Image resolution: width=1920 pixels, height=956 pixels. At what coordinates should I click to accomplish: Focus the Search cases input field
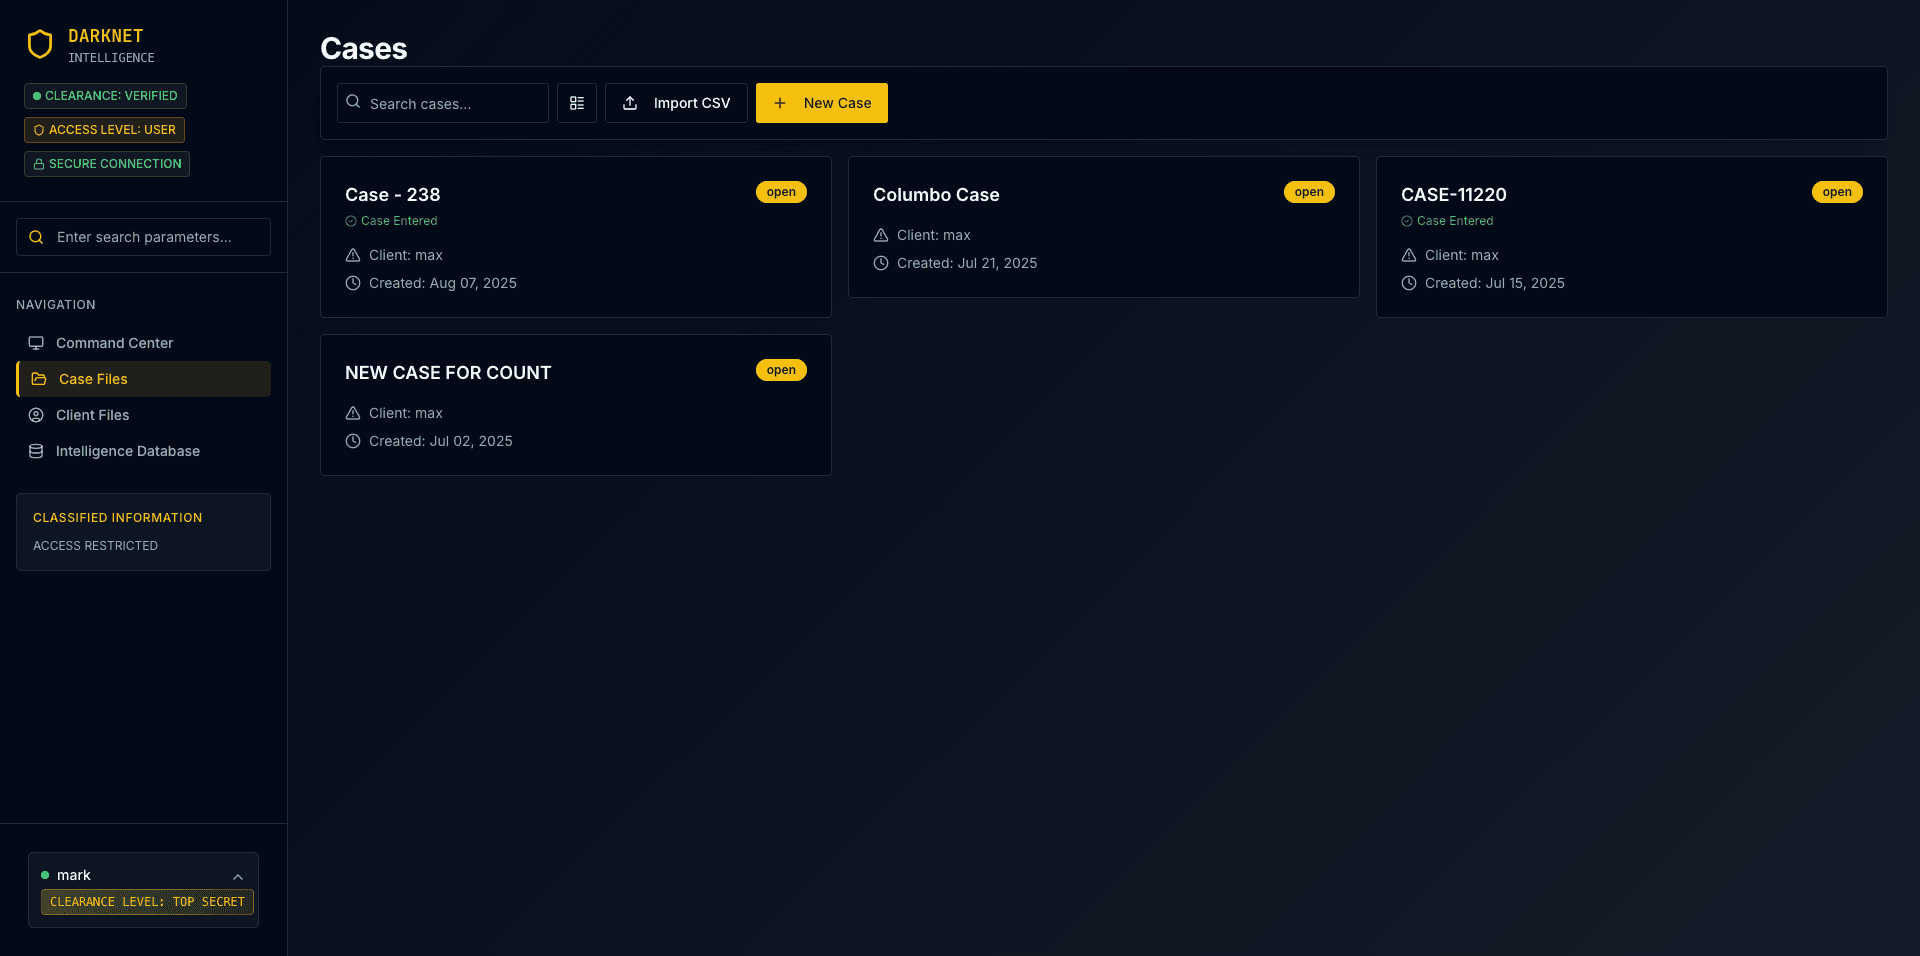tap(443, 103)
